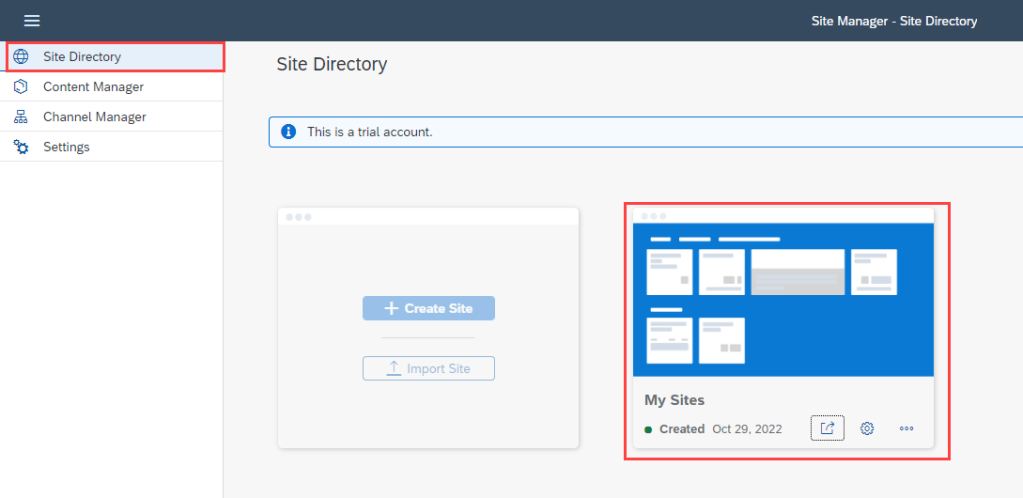The width and height of the screenshot is (1023, 498).
Task: Click the My Sites preview thumbnail
Action: point(783,299)
